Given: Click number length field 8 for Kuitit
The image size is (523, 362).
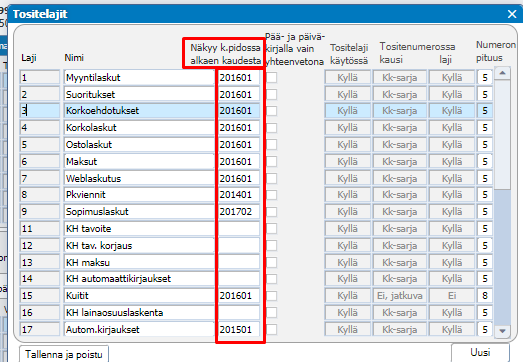Looking at the screenshot, I should [x=485, y=296].
